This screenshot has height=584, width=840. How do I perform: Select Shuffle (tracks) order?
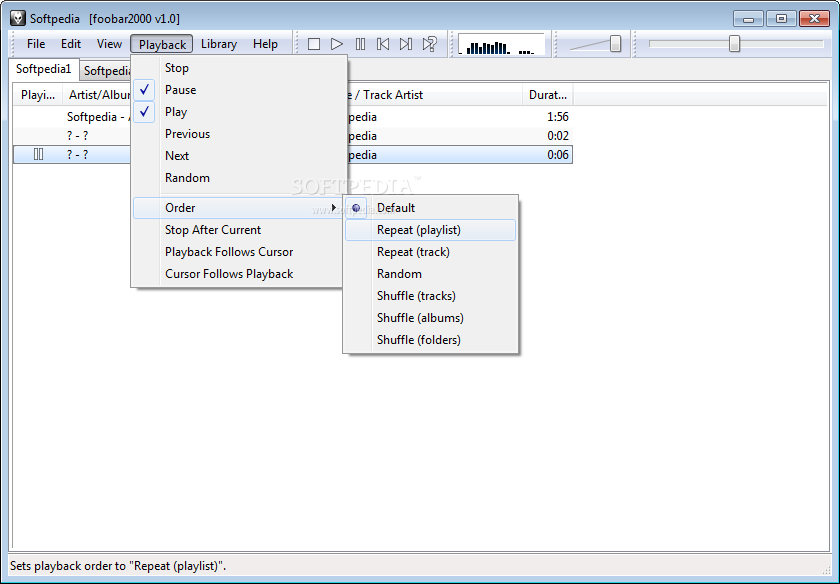(430, 296)
